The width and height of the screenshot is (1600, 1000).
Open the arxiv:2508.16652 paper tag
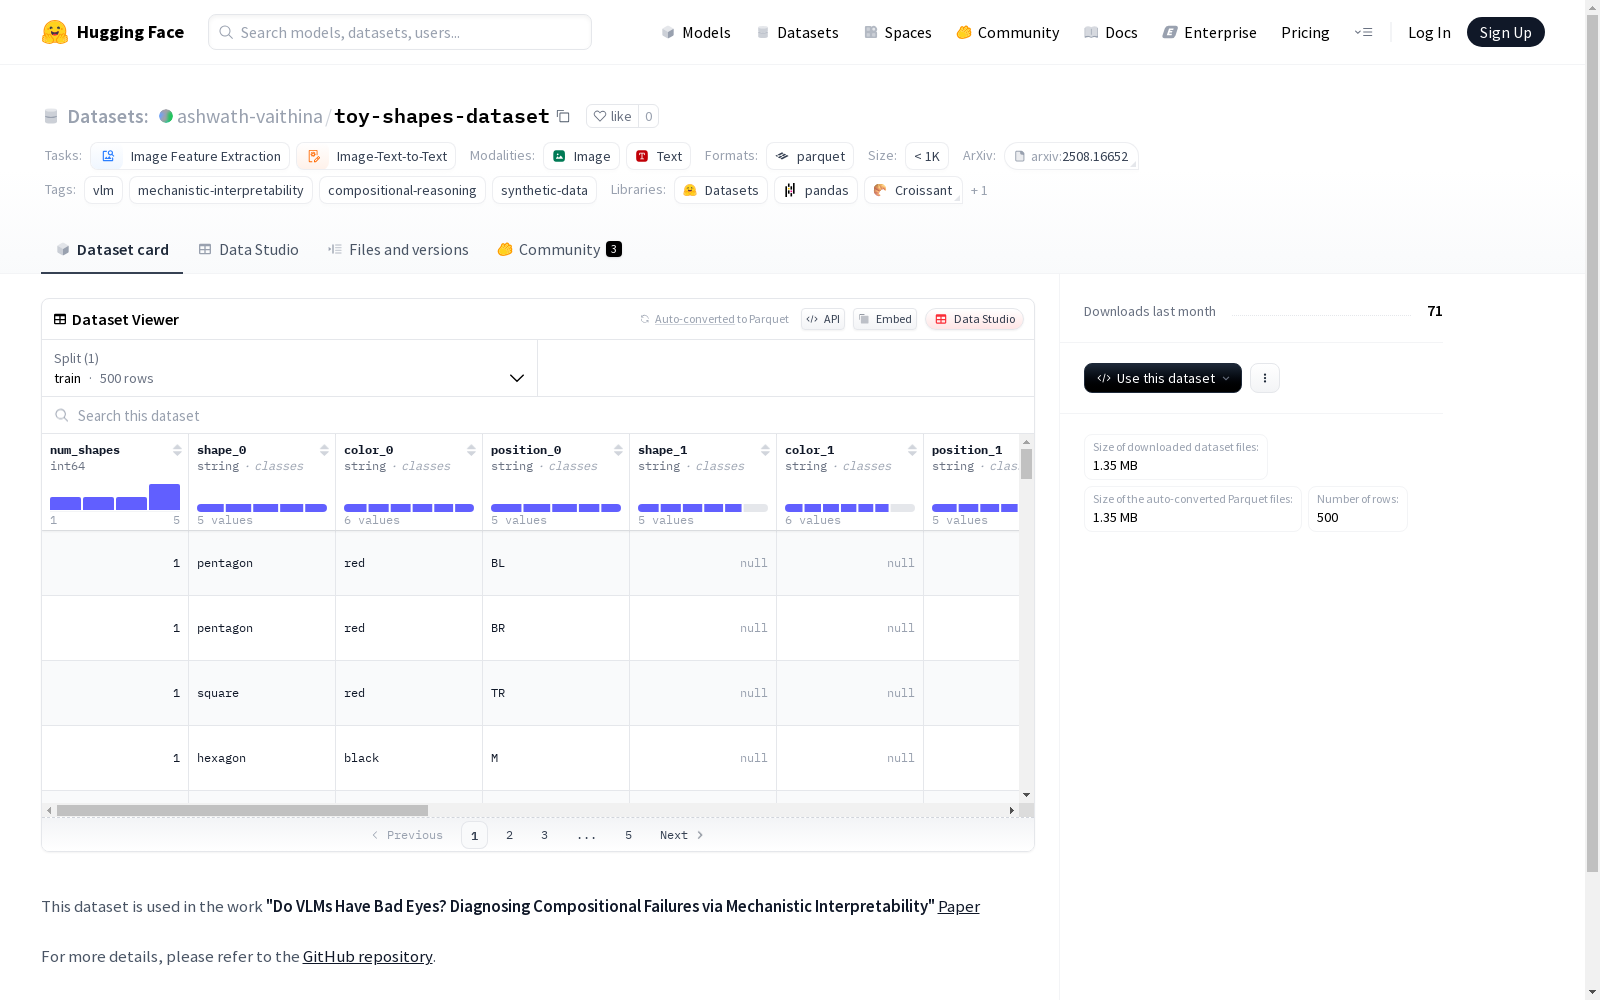[x=1071, y=156]
